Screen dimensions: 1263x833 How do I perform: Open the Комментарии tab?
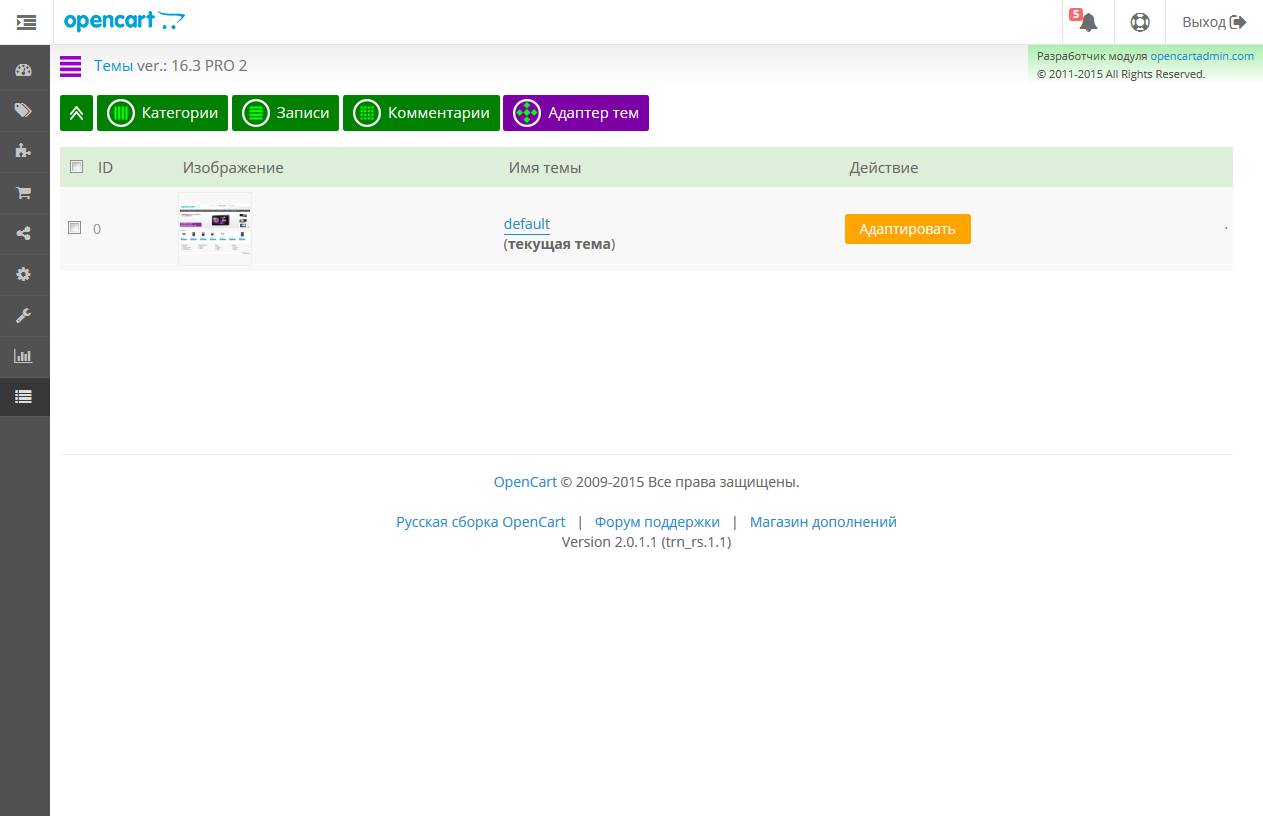coord(421,113)
